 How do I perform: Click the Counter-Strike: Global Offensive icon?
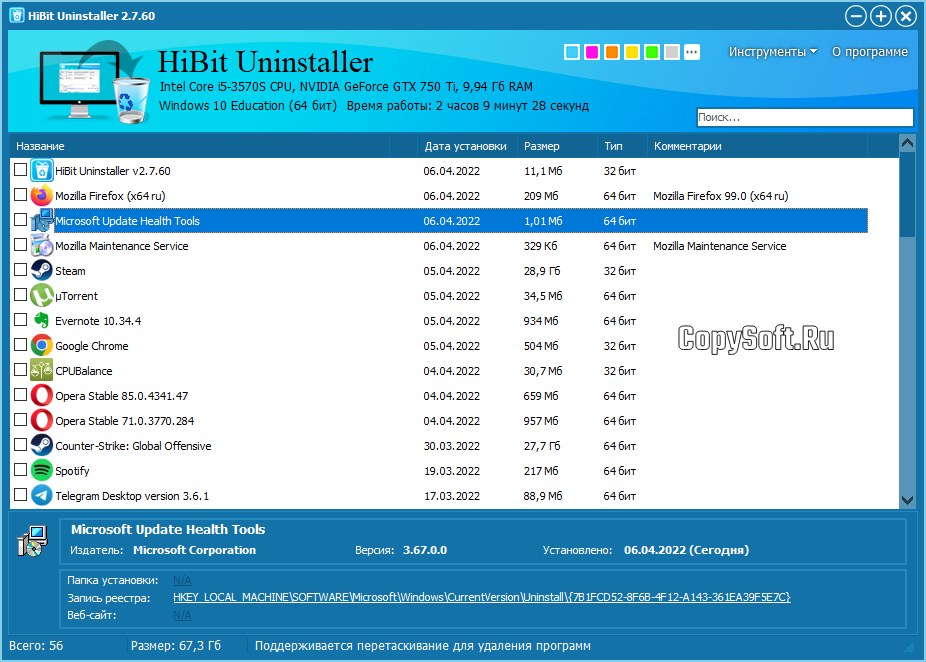click(x=42, y=445)
